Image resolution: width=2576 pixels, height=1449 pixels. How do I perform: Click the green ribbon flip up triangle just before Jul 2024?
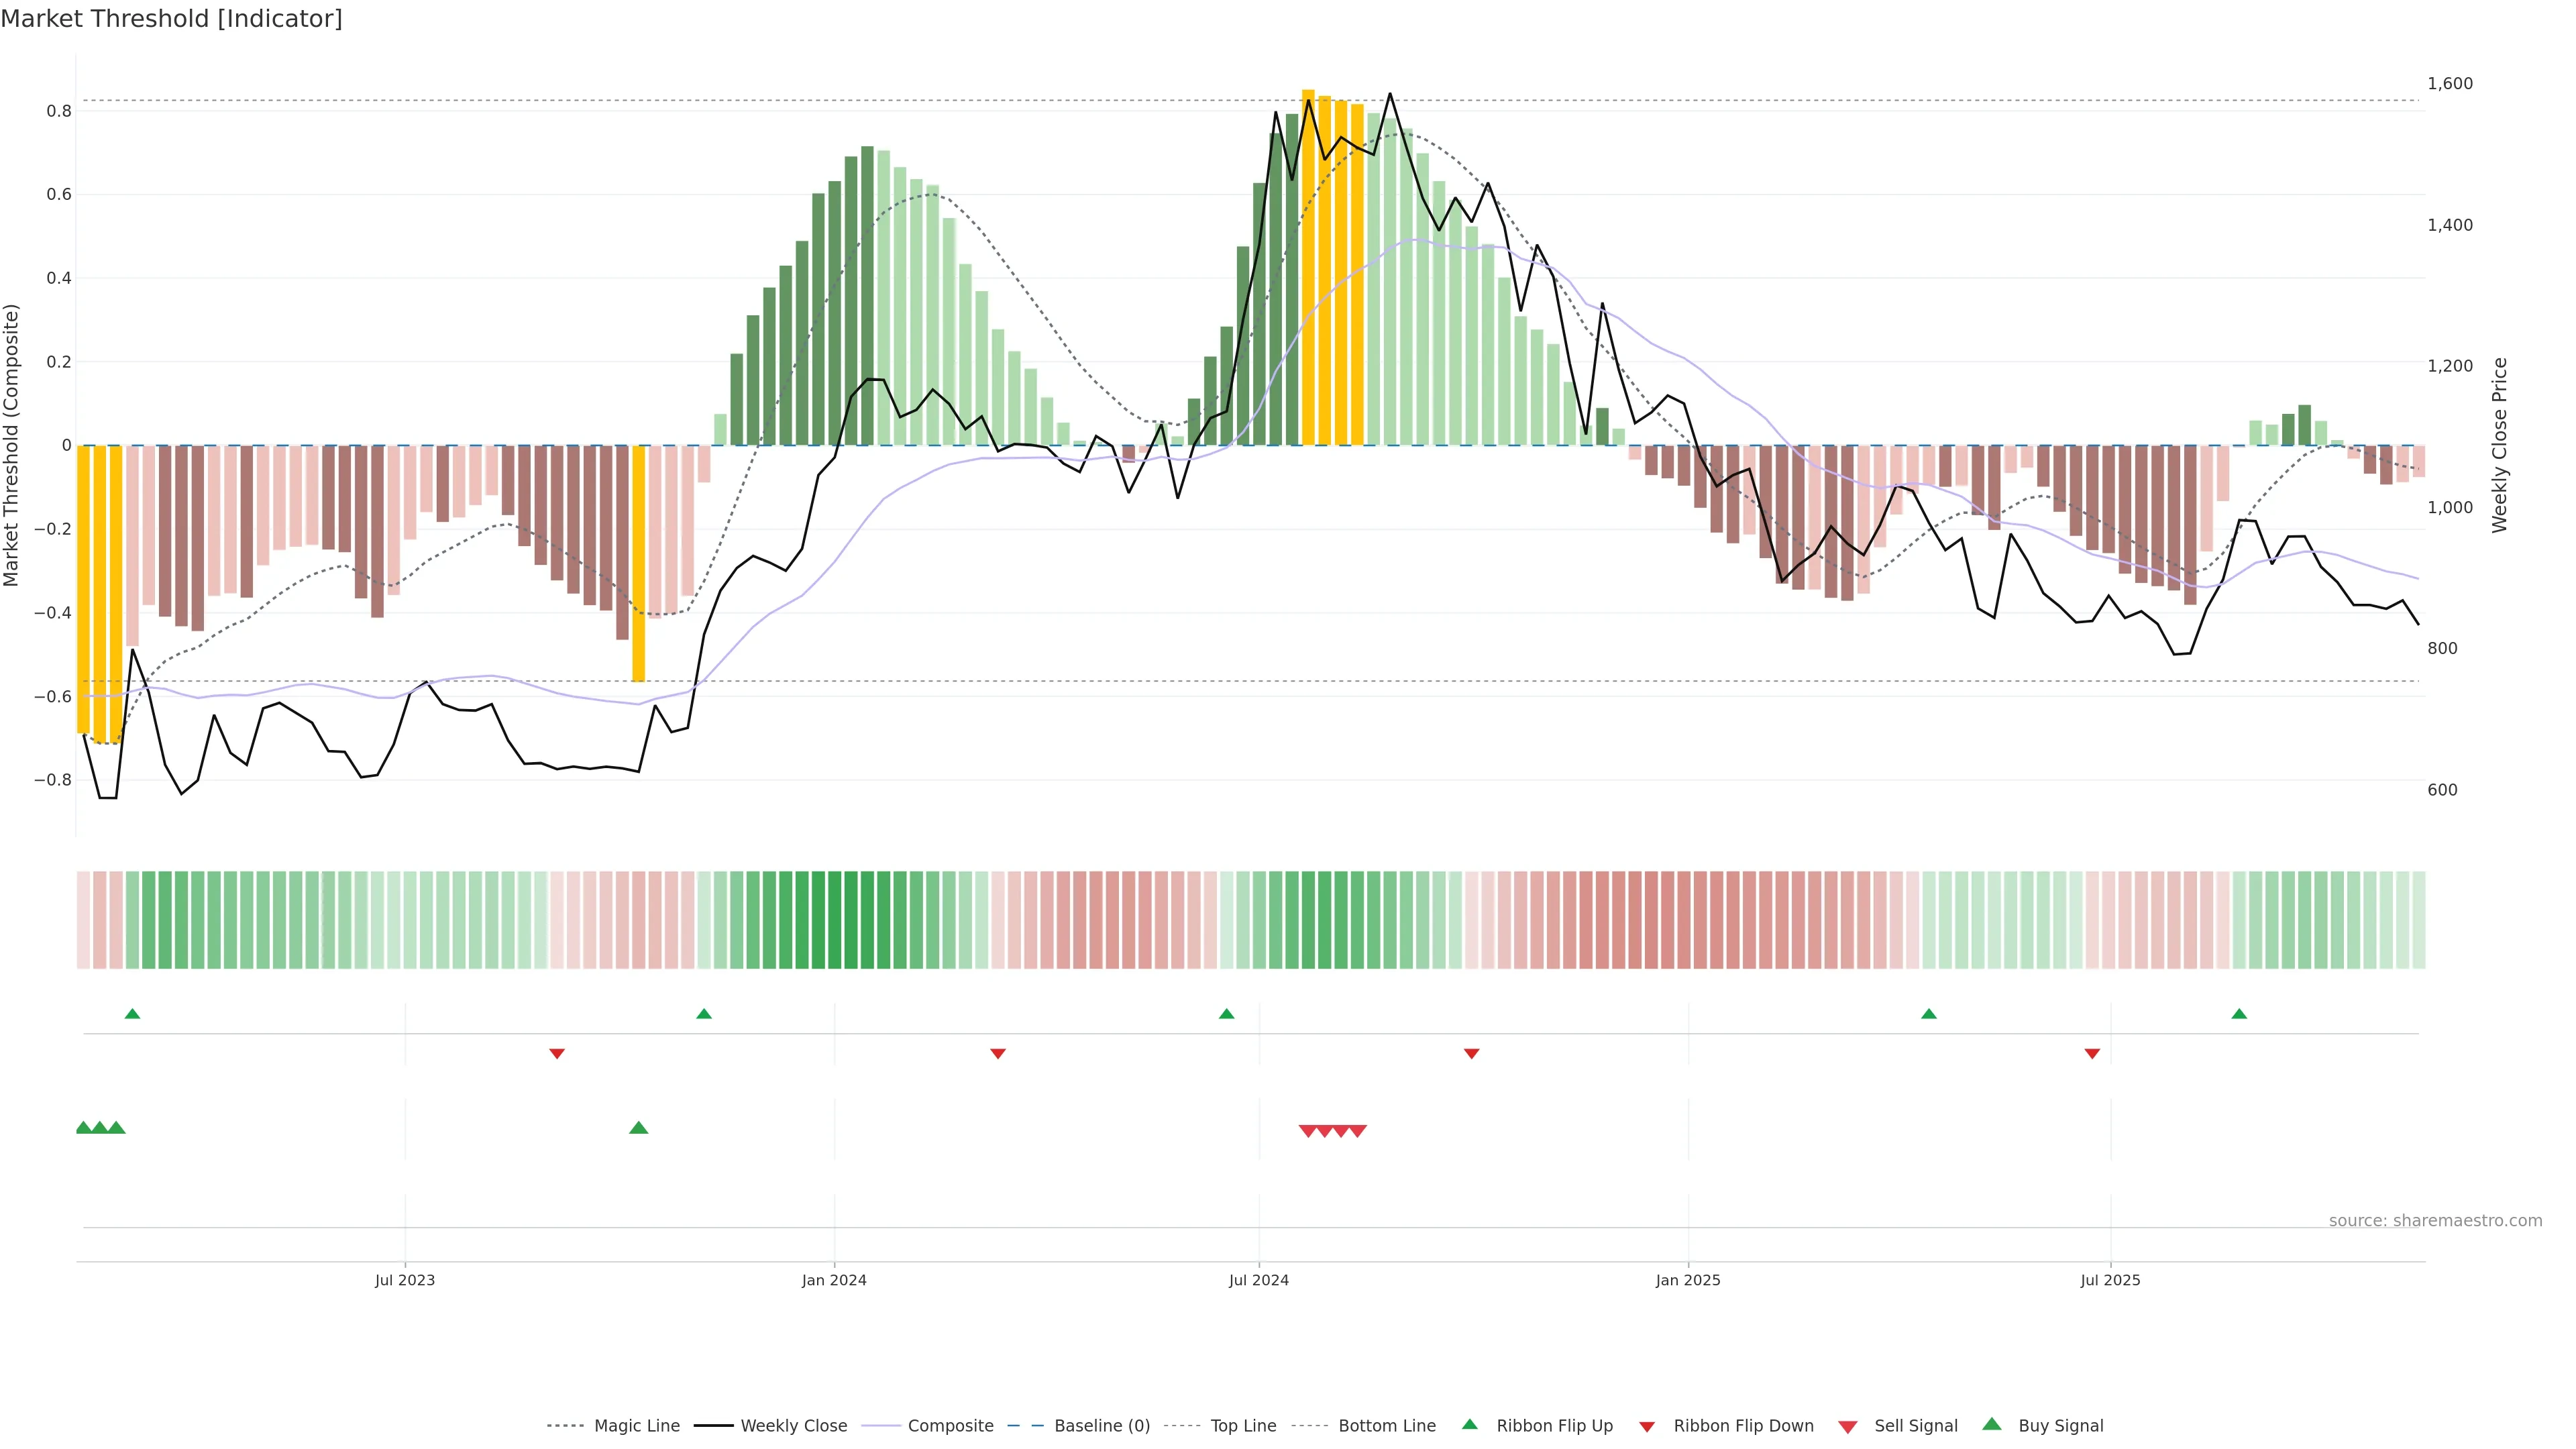(1227, 1014)
